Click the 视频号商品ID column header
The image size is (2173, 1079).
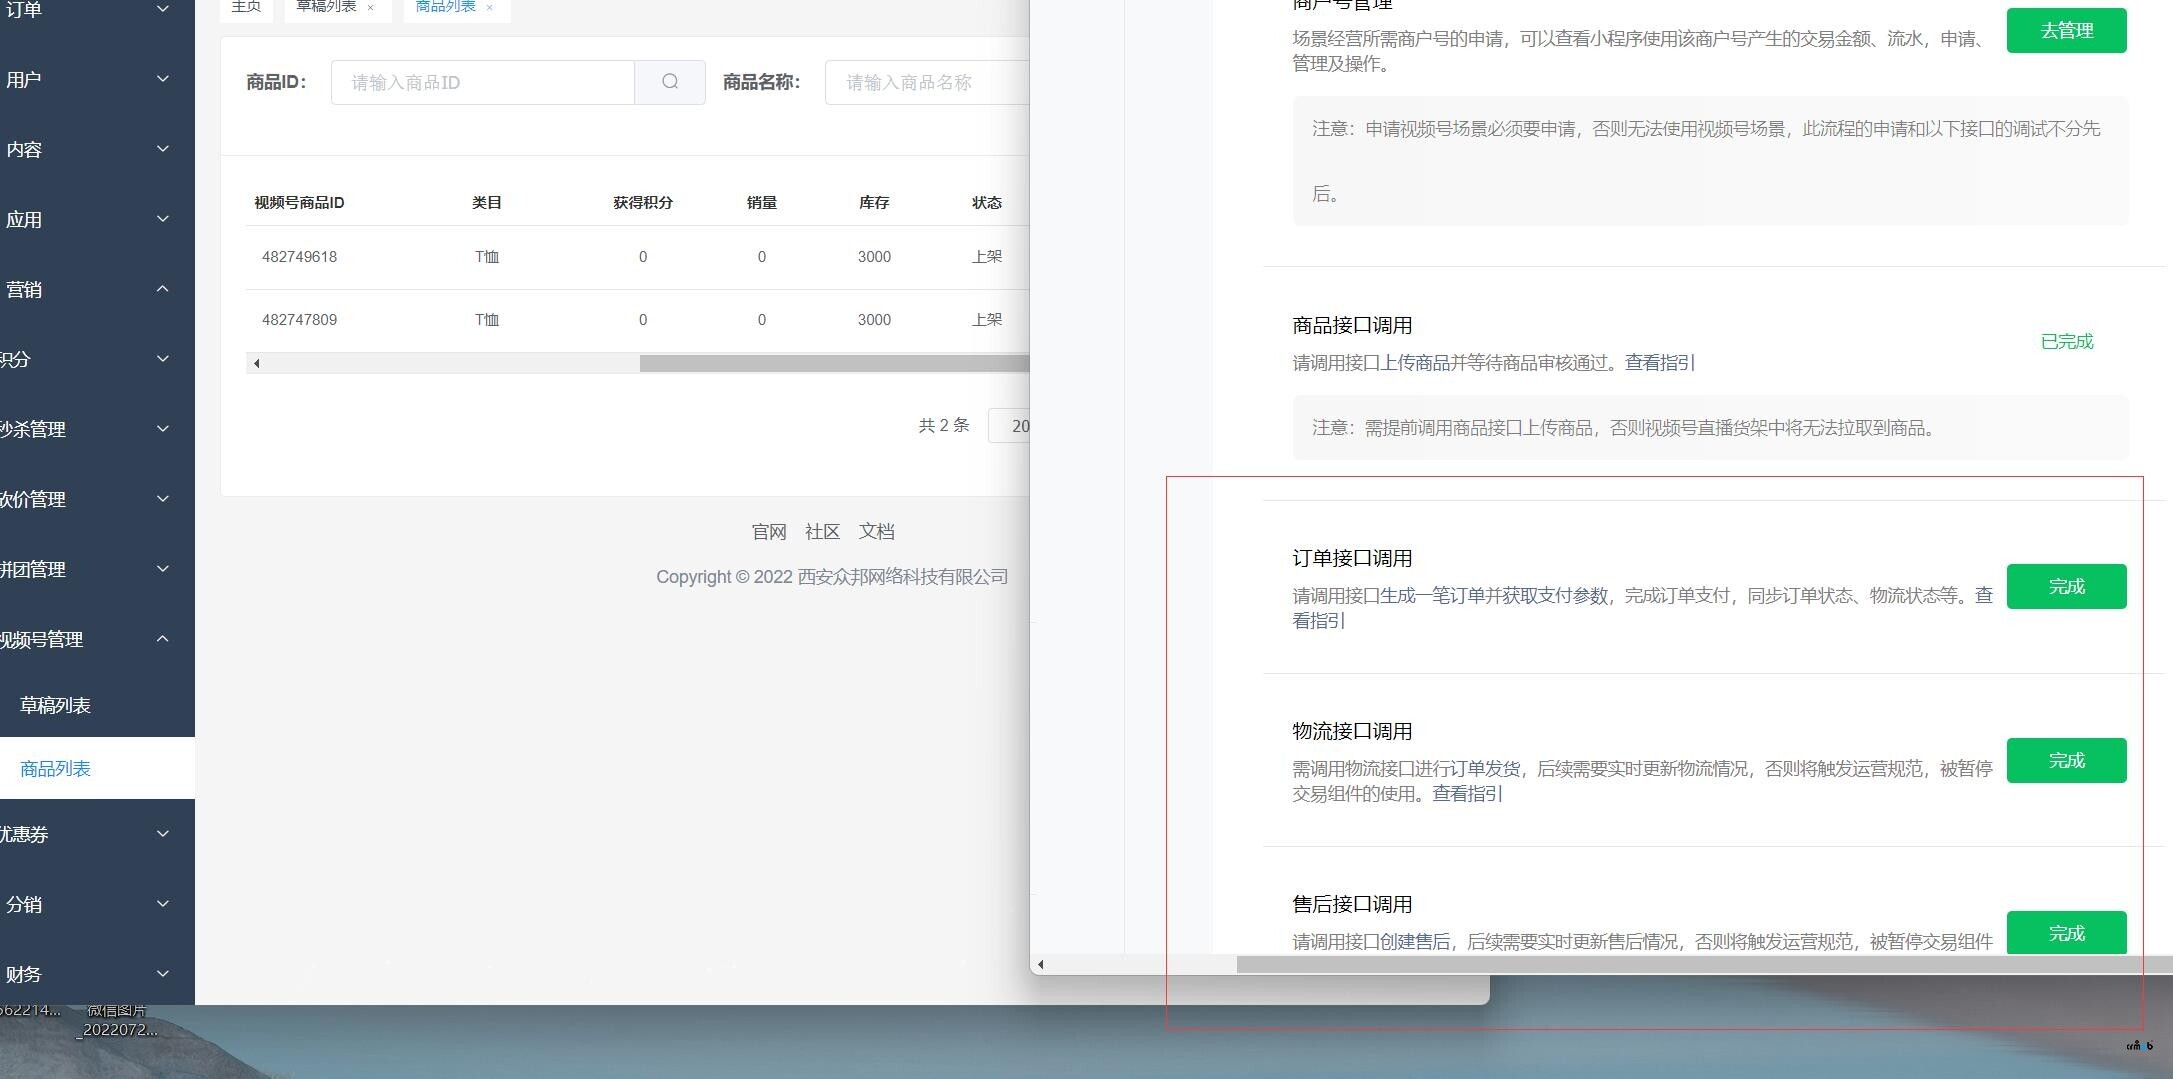pyautogui.click(x=299, y=203)
